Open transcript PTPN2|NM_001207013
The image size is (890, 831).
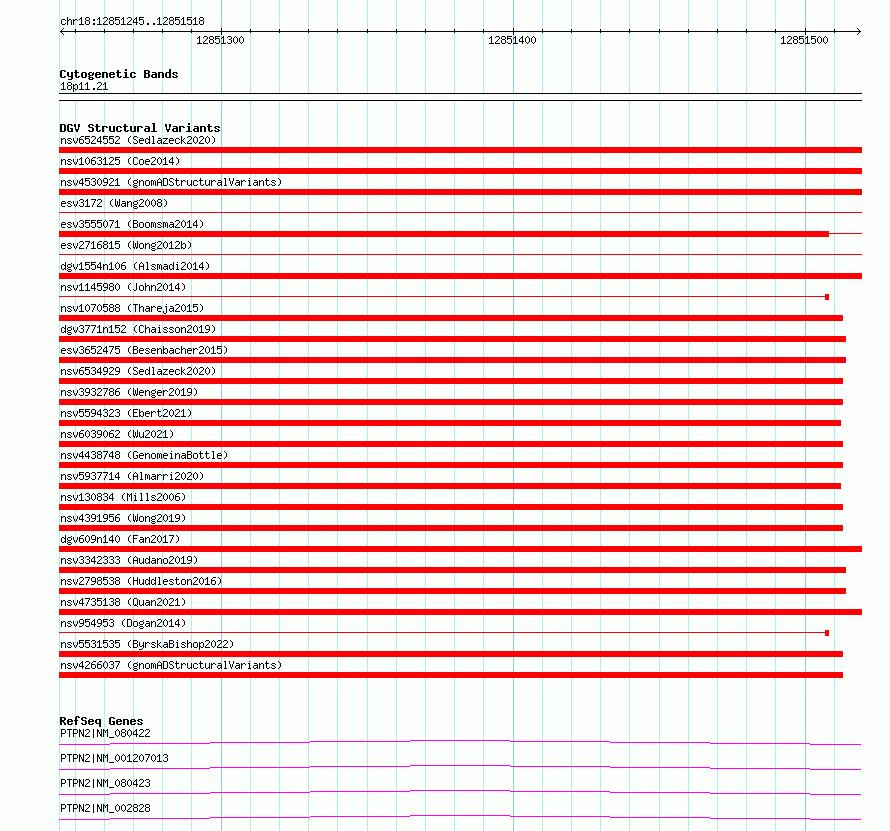click(x=114, y=758)
